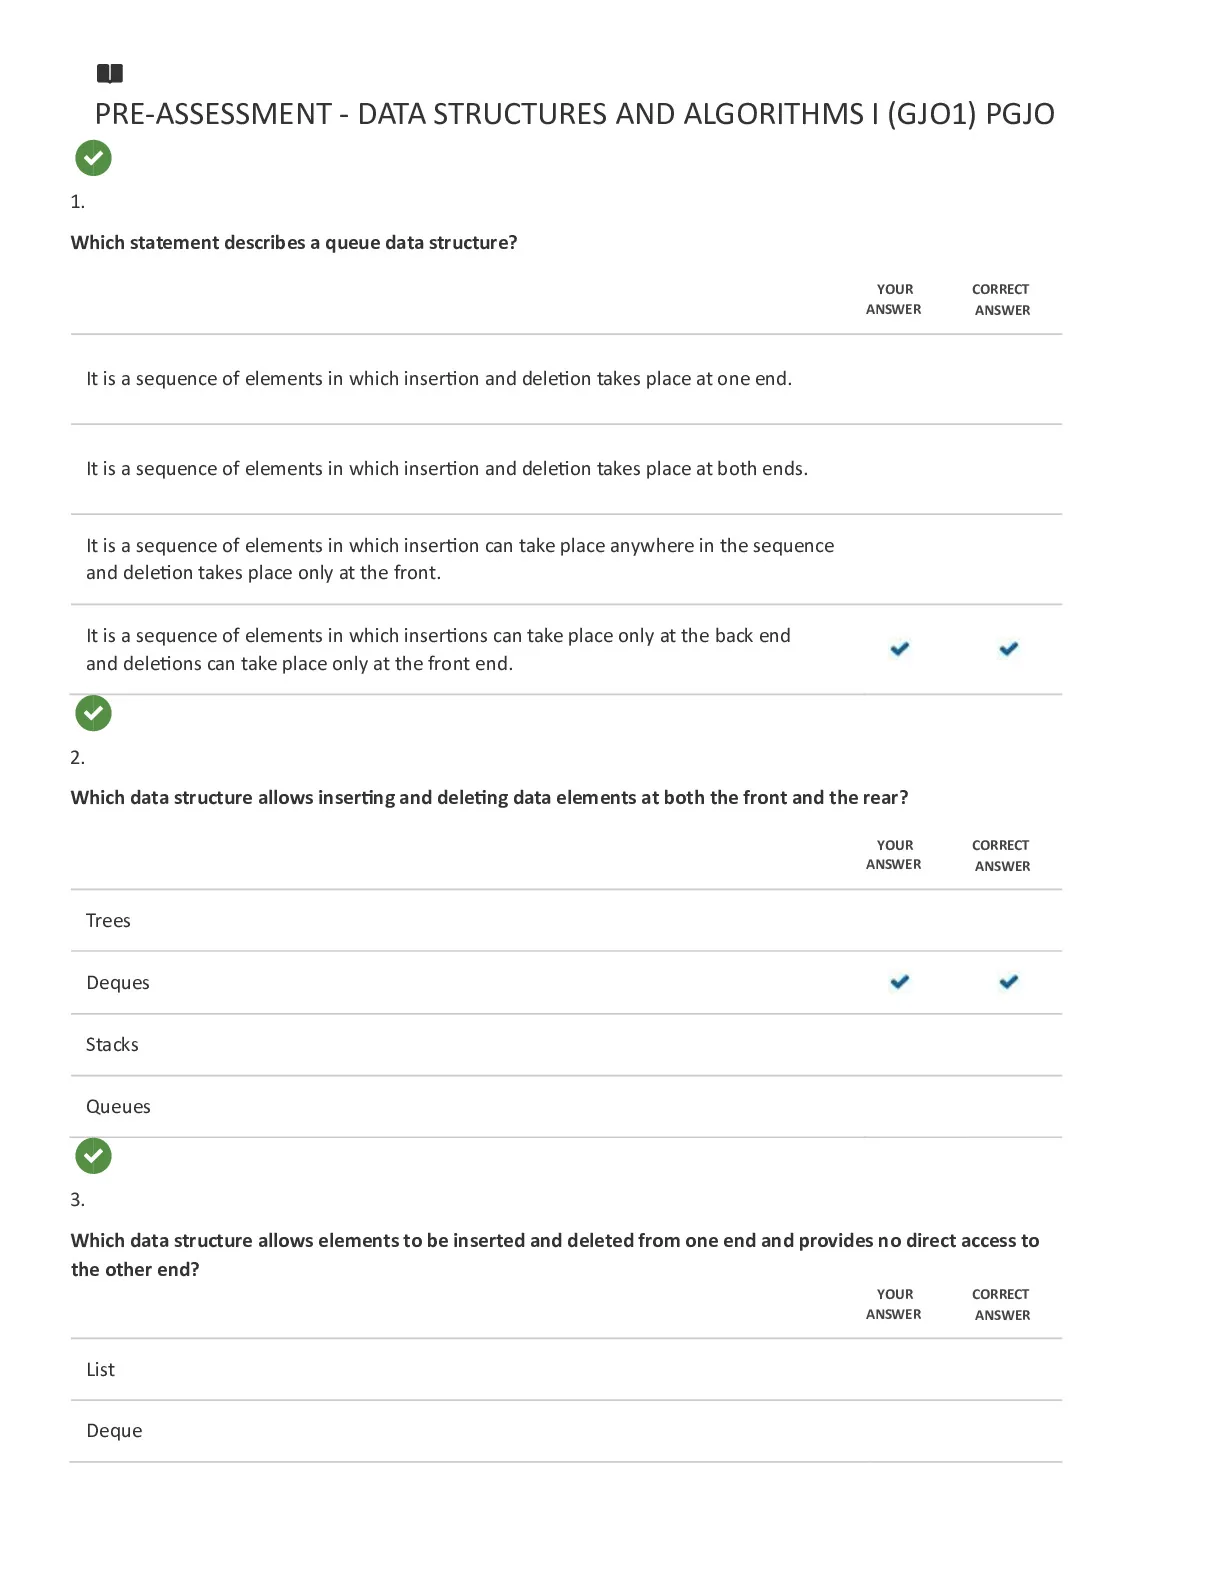Click Correct Answer column header of question 3

click(1001, 1304)
